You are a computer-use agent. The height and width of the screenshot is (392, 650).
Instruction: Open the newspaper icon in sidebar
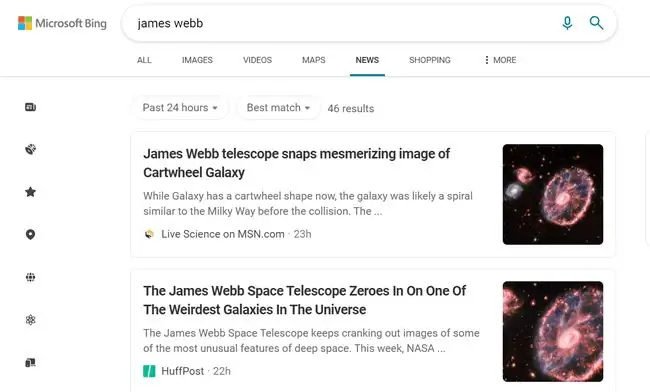pos(30,107)
